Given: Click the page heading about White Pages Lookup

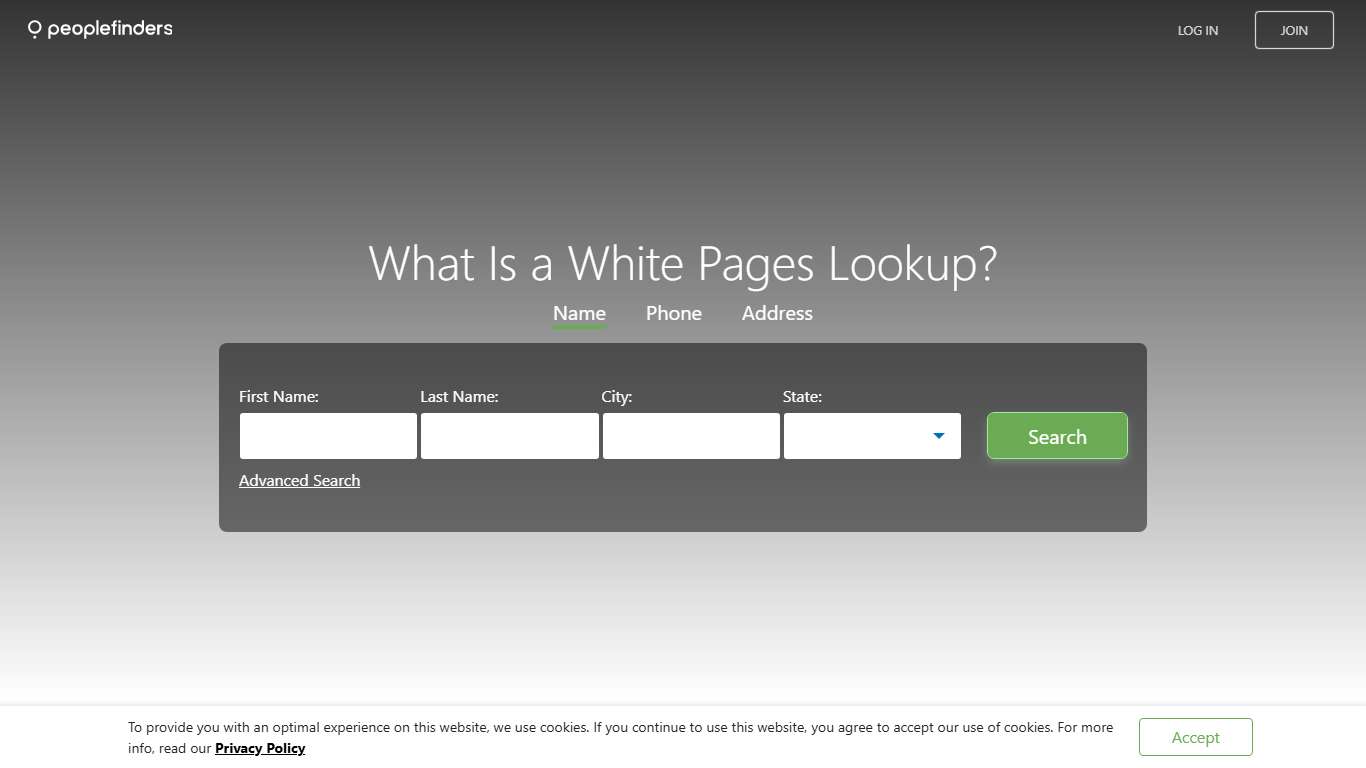Looking at the screenshot, I should click(x=683, y=264).
